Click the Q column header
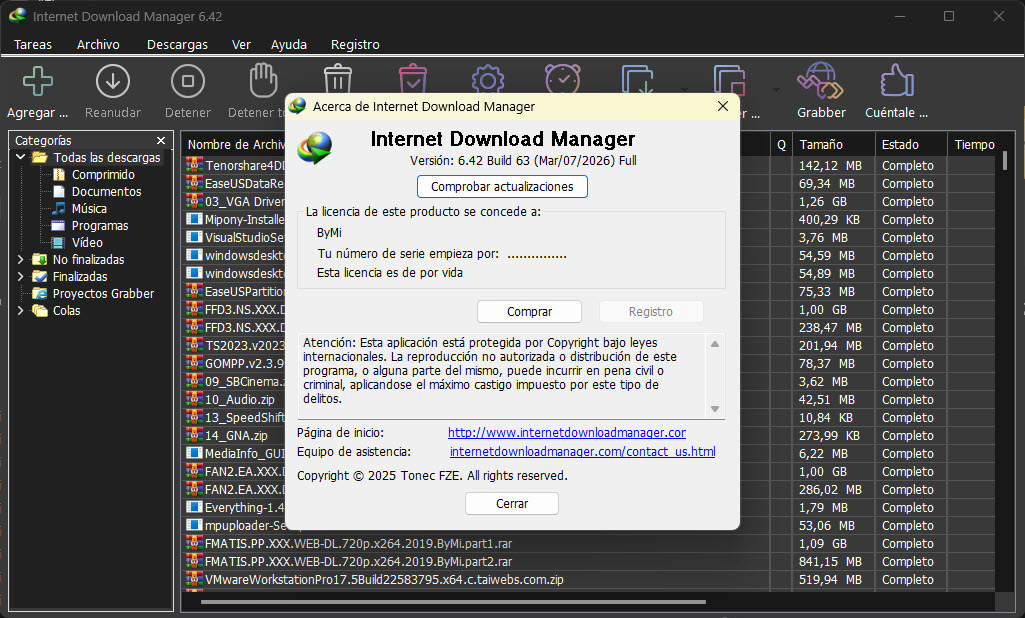 781,145
